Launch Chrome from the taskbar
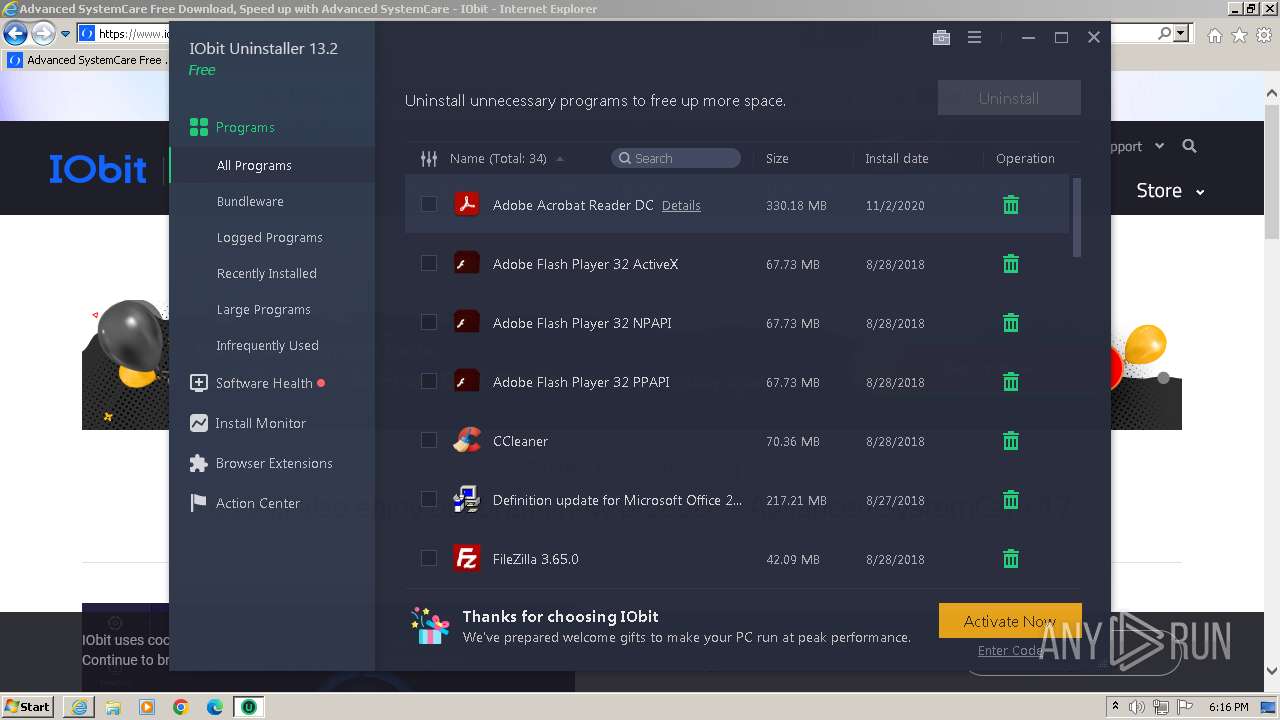 point(181,707)
